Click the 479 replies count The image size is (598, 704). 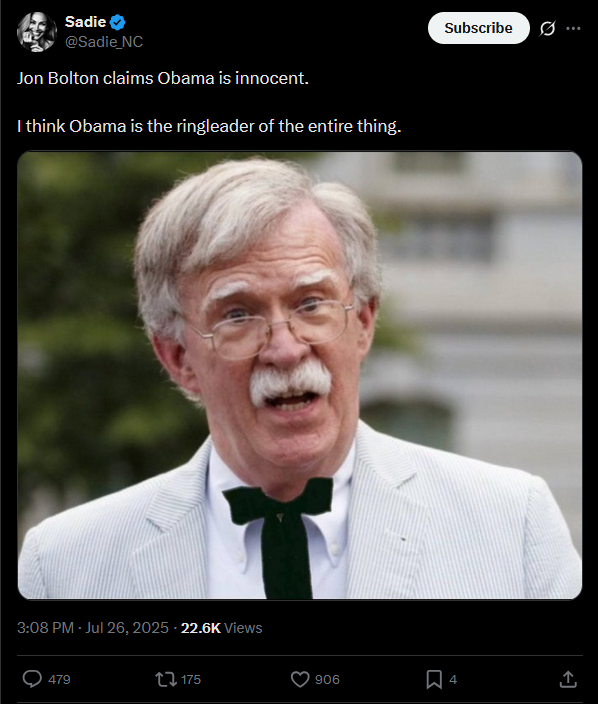[x=59, y=679]
